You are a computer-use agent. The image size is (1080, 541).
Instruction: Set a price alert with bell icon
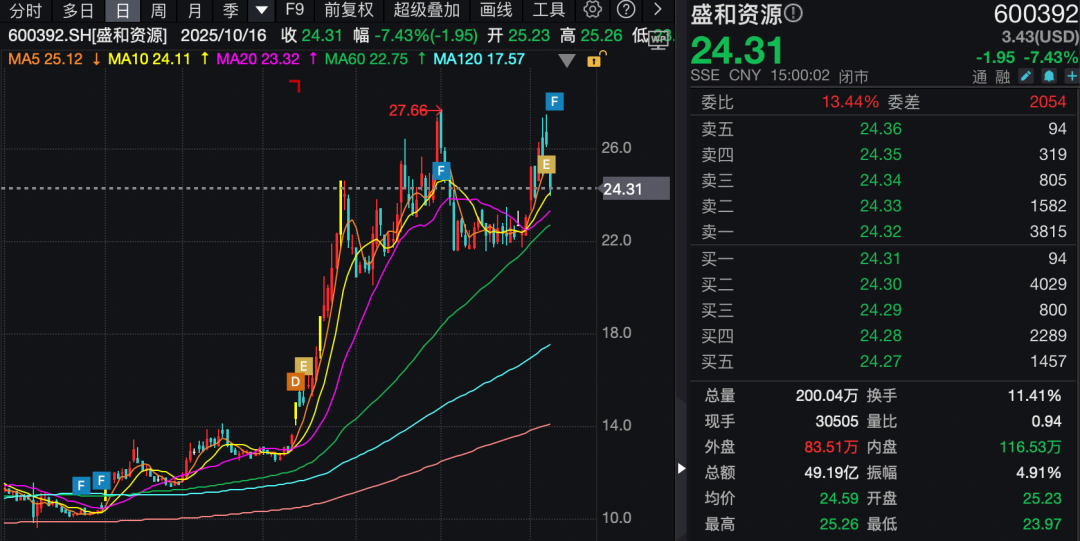pos(1049,76)
